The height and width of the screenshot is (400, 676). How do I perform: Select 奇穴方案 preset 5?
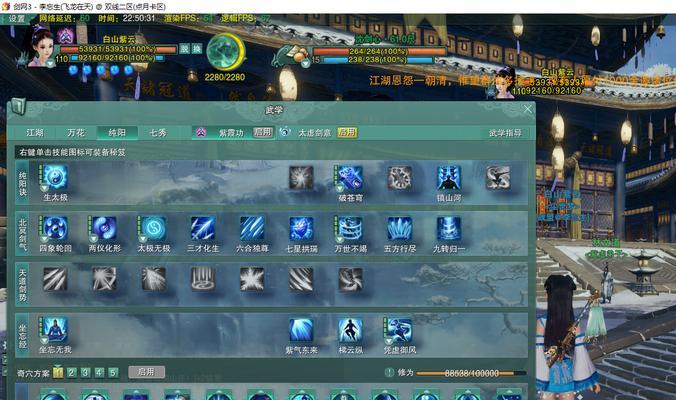coord(113,372)
